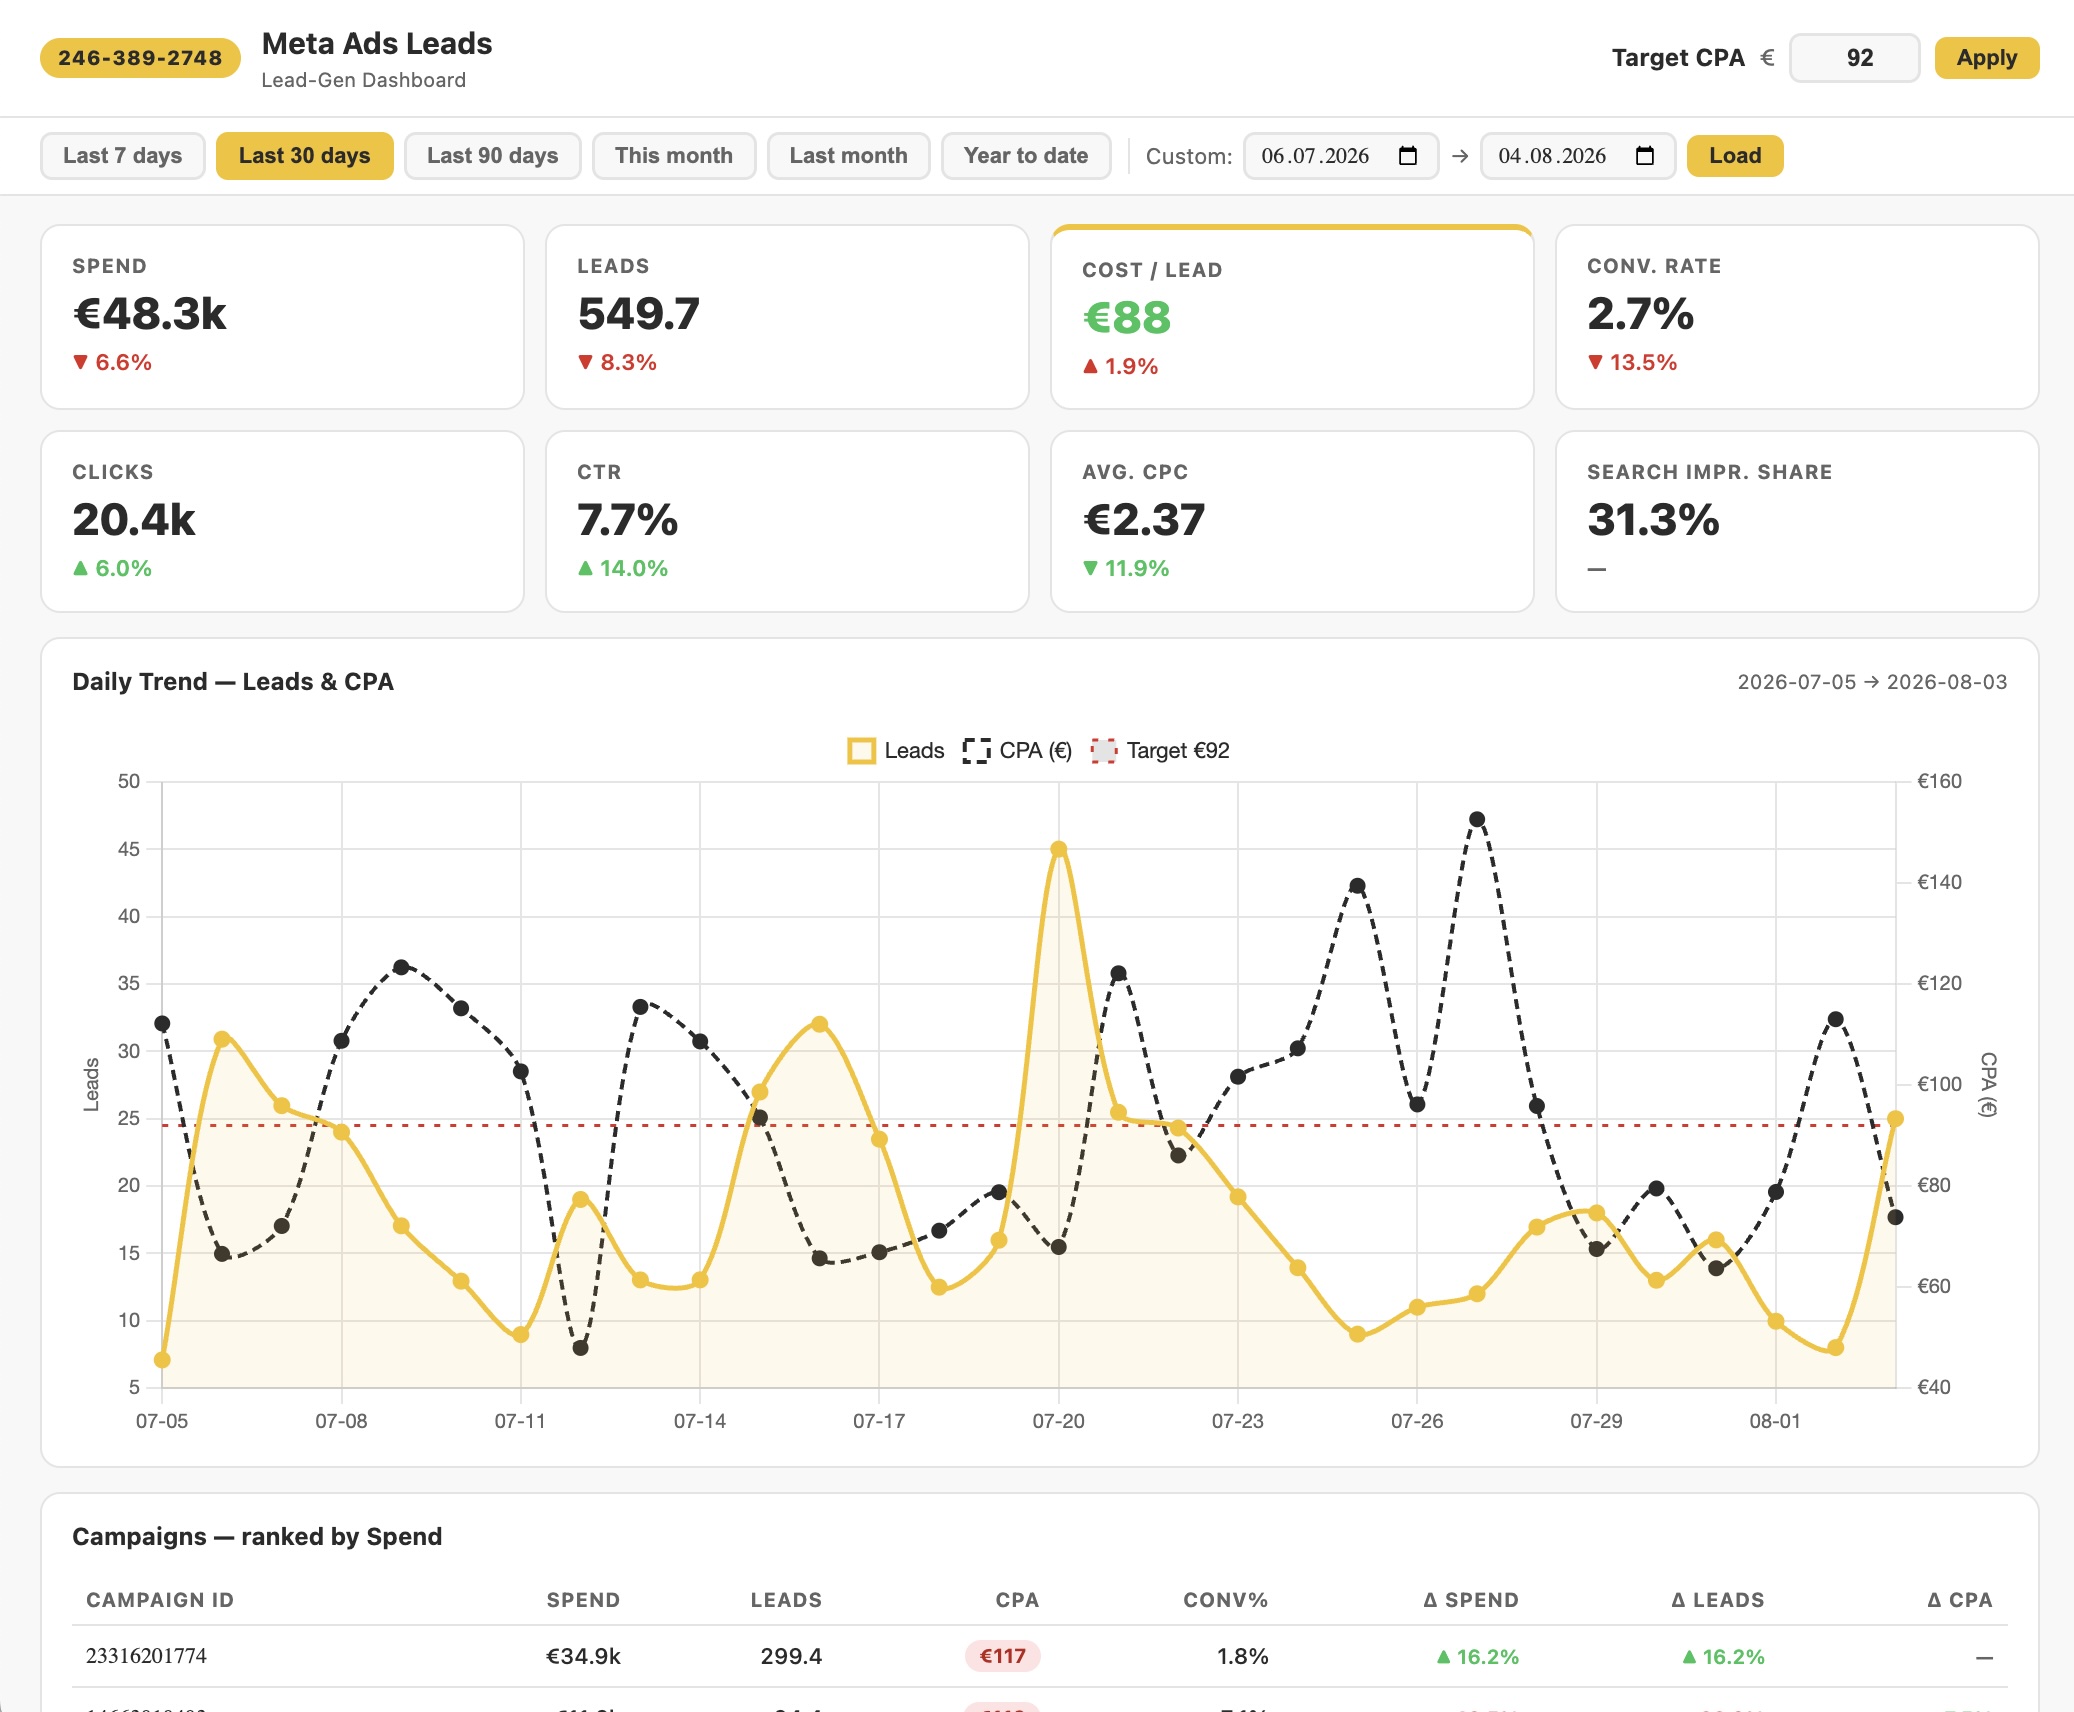2074x1712 pixels.
Task: Select the Last 30 days range
Action: pos(305,156)
